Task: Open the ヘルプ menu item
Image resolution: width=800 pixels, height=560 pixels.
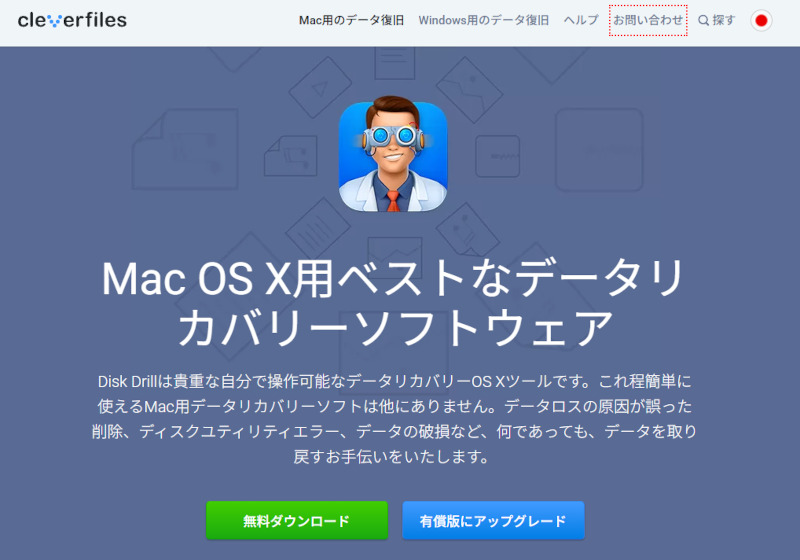Action: pyautogui.click(x=581, y=20)
